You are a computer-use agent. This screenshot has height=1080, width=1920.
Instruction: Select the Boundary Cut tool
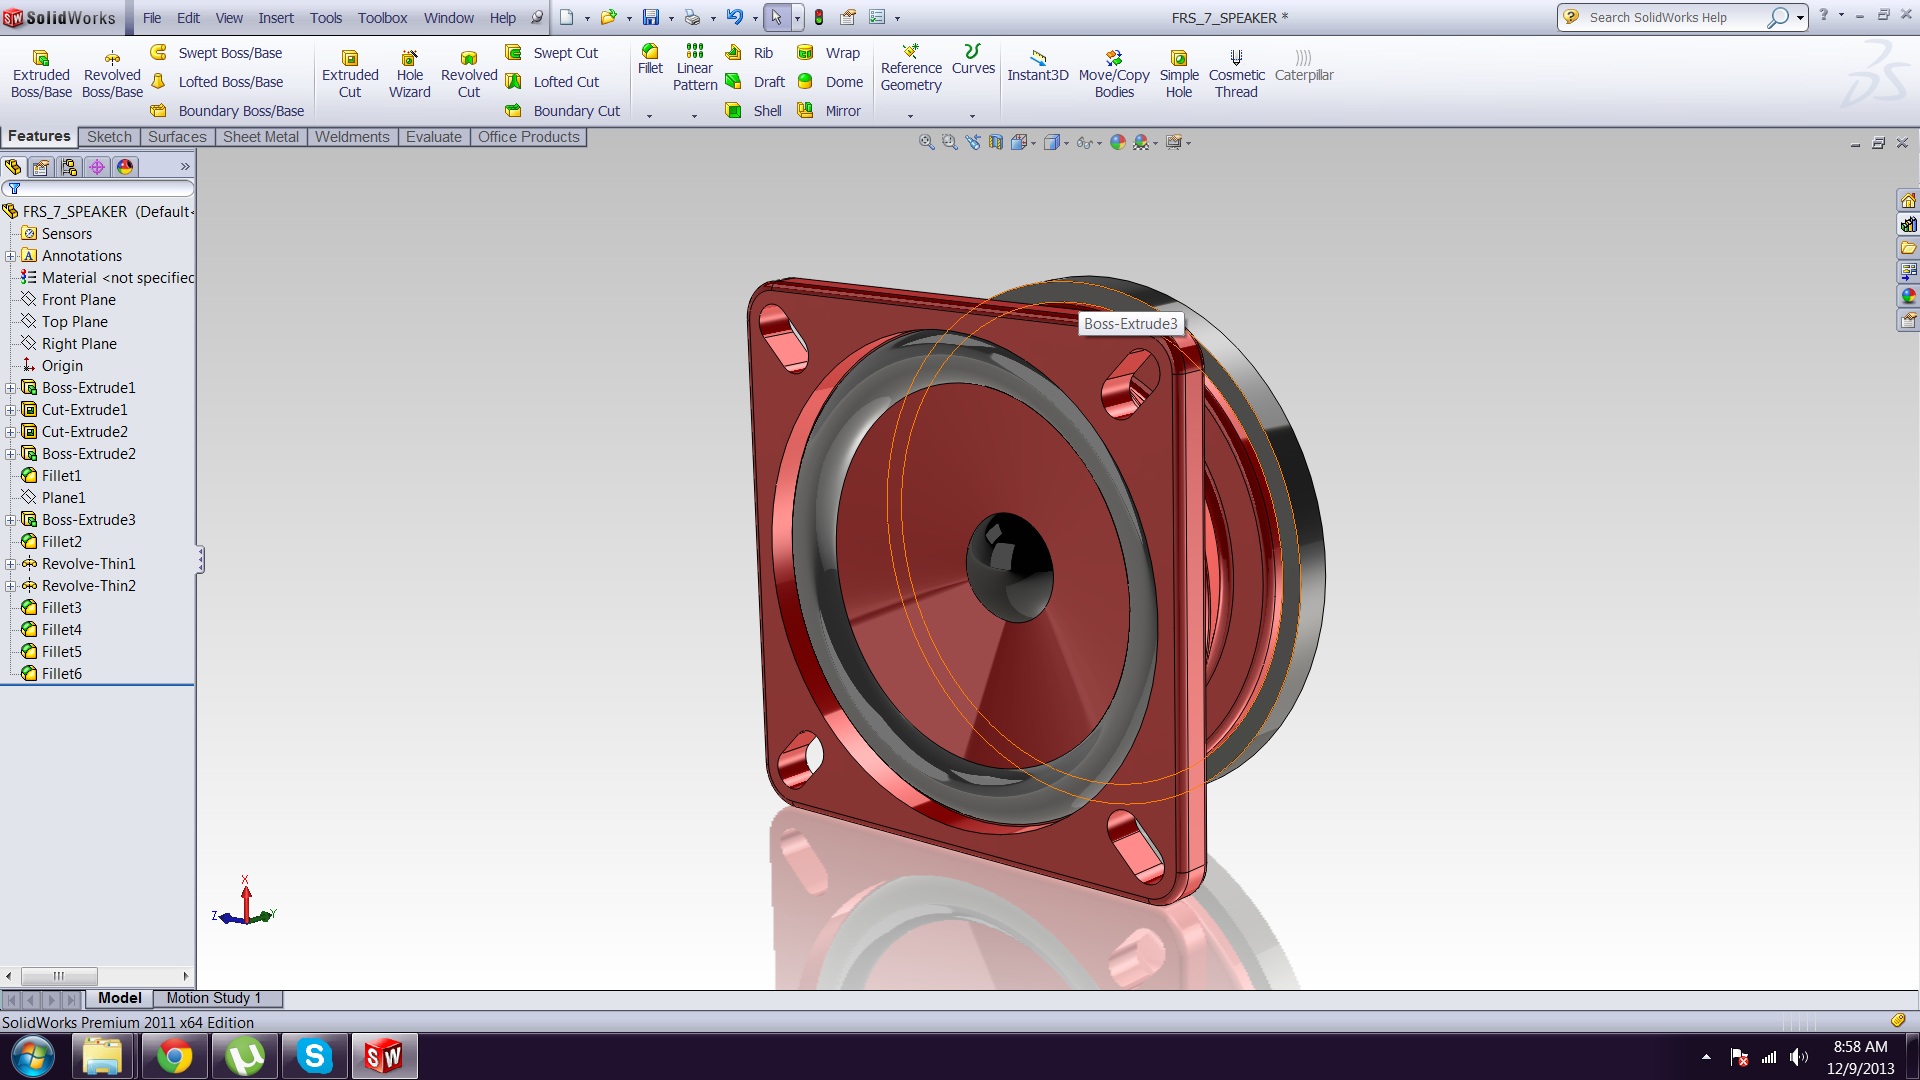tap(562, 111)
